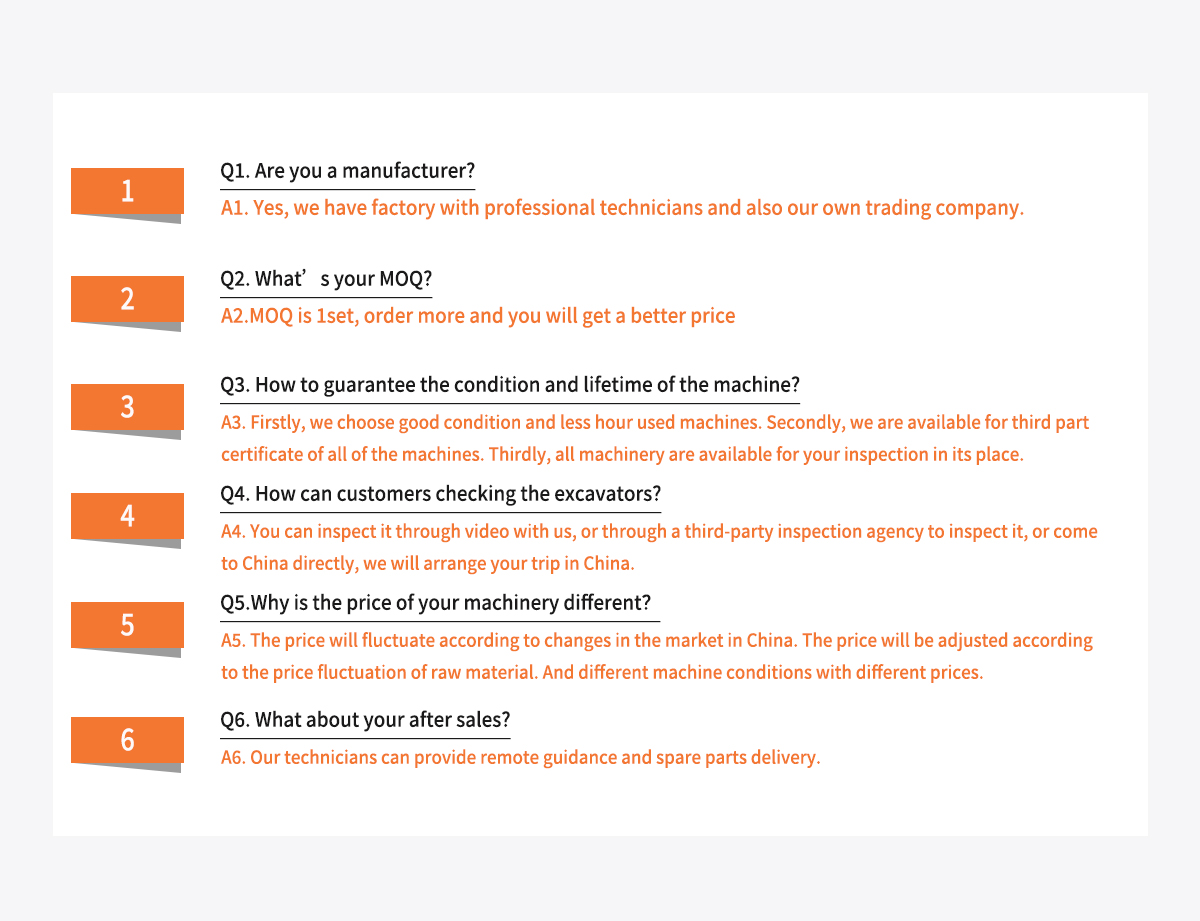
Task: Click answer A6 about remote guidance
Action: tap(520, 758)
